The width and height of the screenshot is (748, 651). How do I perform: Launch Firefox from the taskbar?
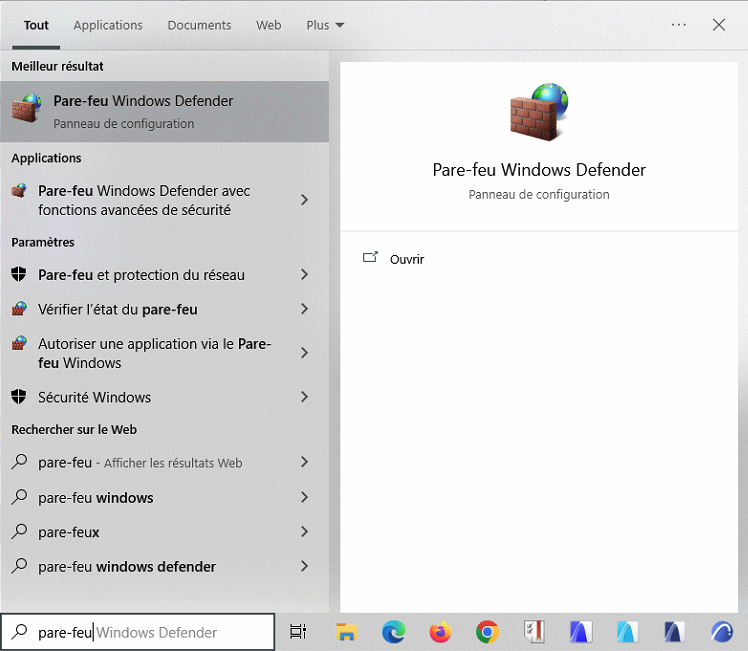point(440,632)
